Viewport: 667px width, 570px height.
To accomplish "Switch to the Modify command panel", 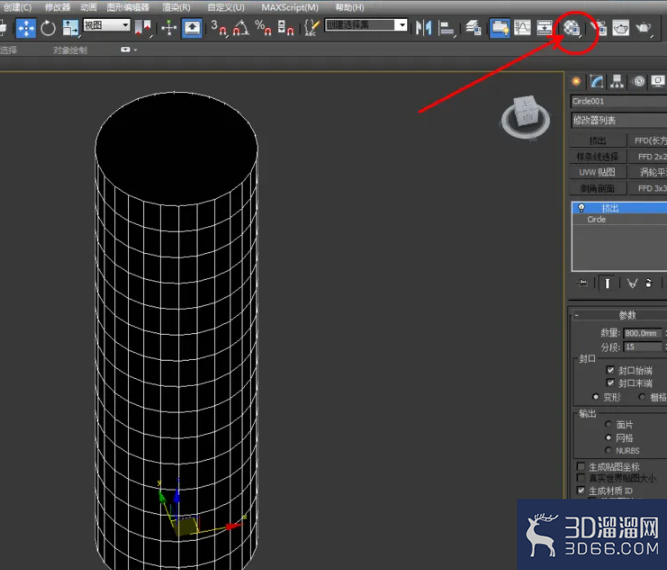I will (596, 81).
